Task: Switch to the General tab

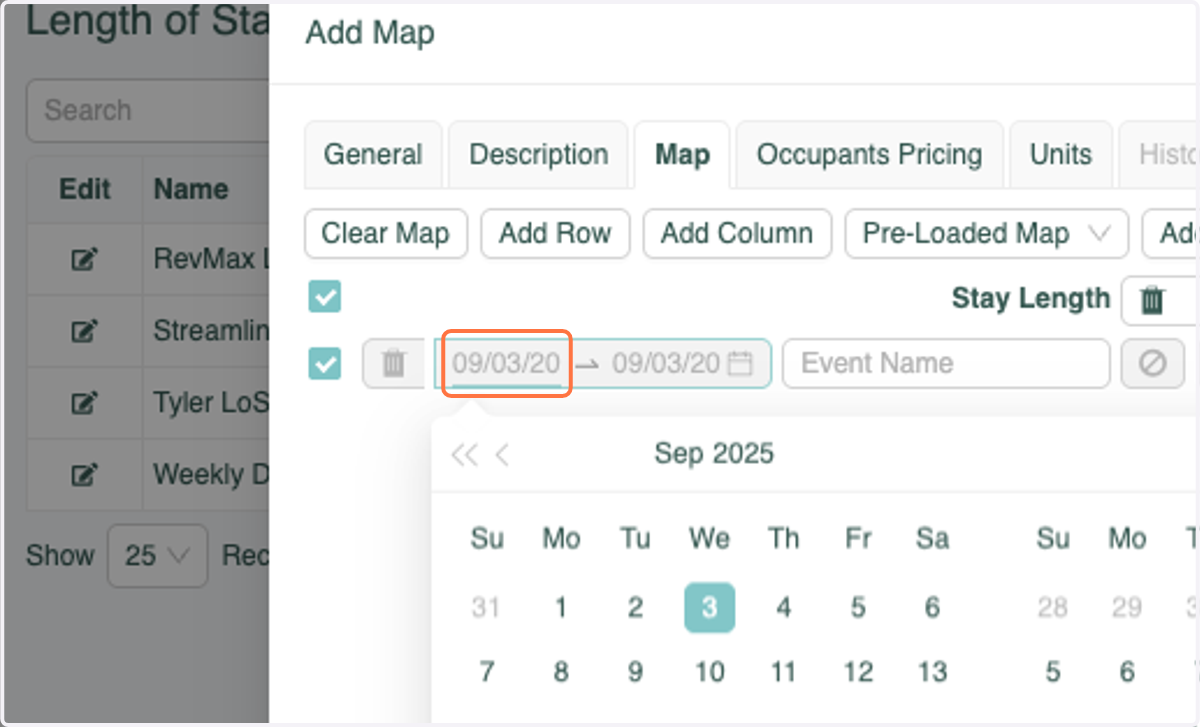Action: tap(373, 155)
